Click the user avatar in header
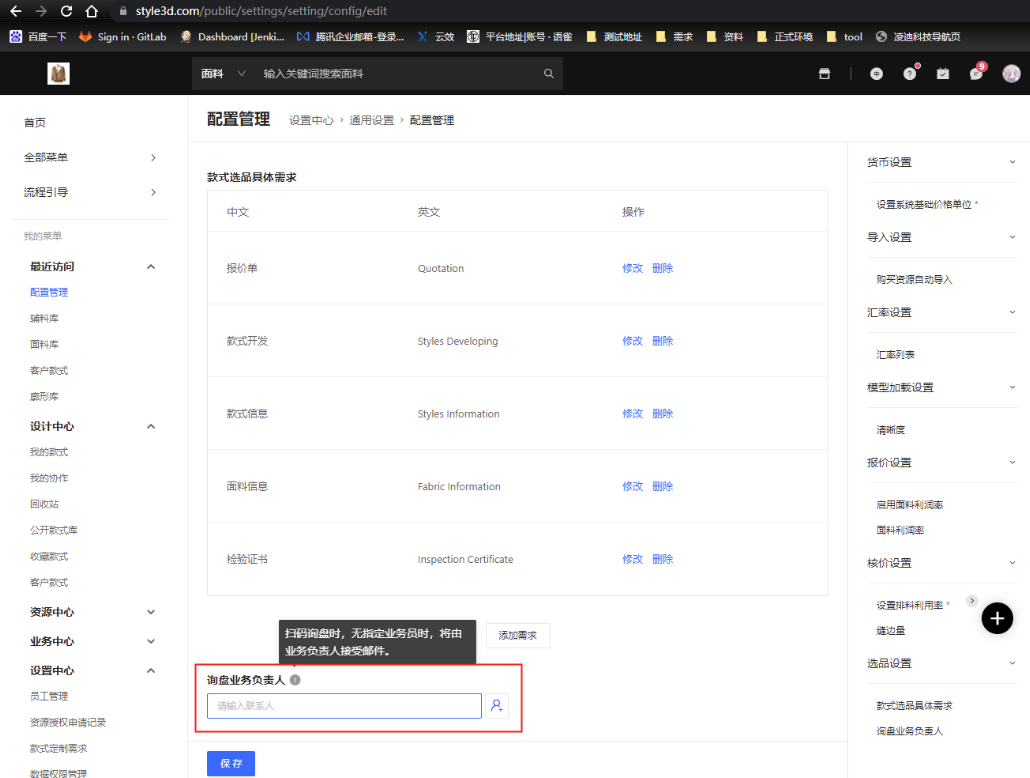1030x778 pixels. (1011, 74)
